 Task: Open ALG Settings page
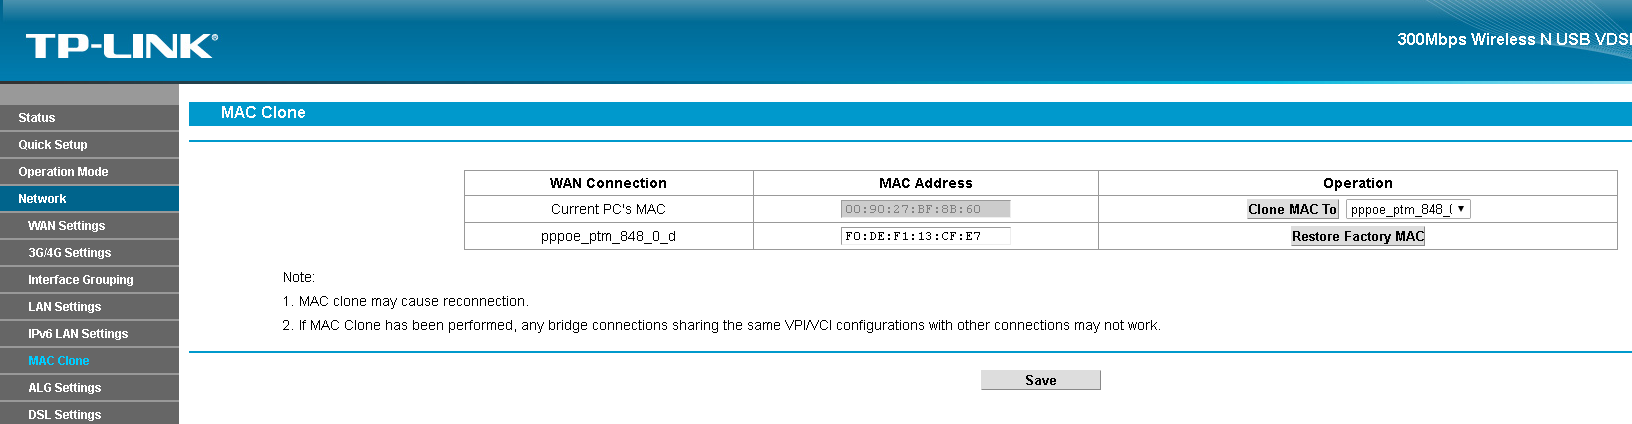64,388
